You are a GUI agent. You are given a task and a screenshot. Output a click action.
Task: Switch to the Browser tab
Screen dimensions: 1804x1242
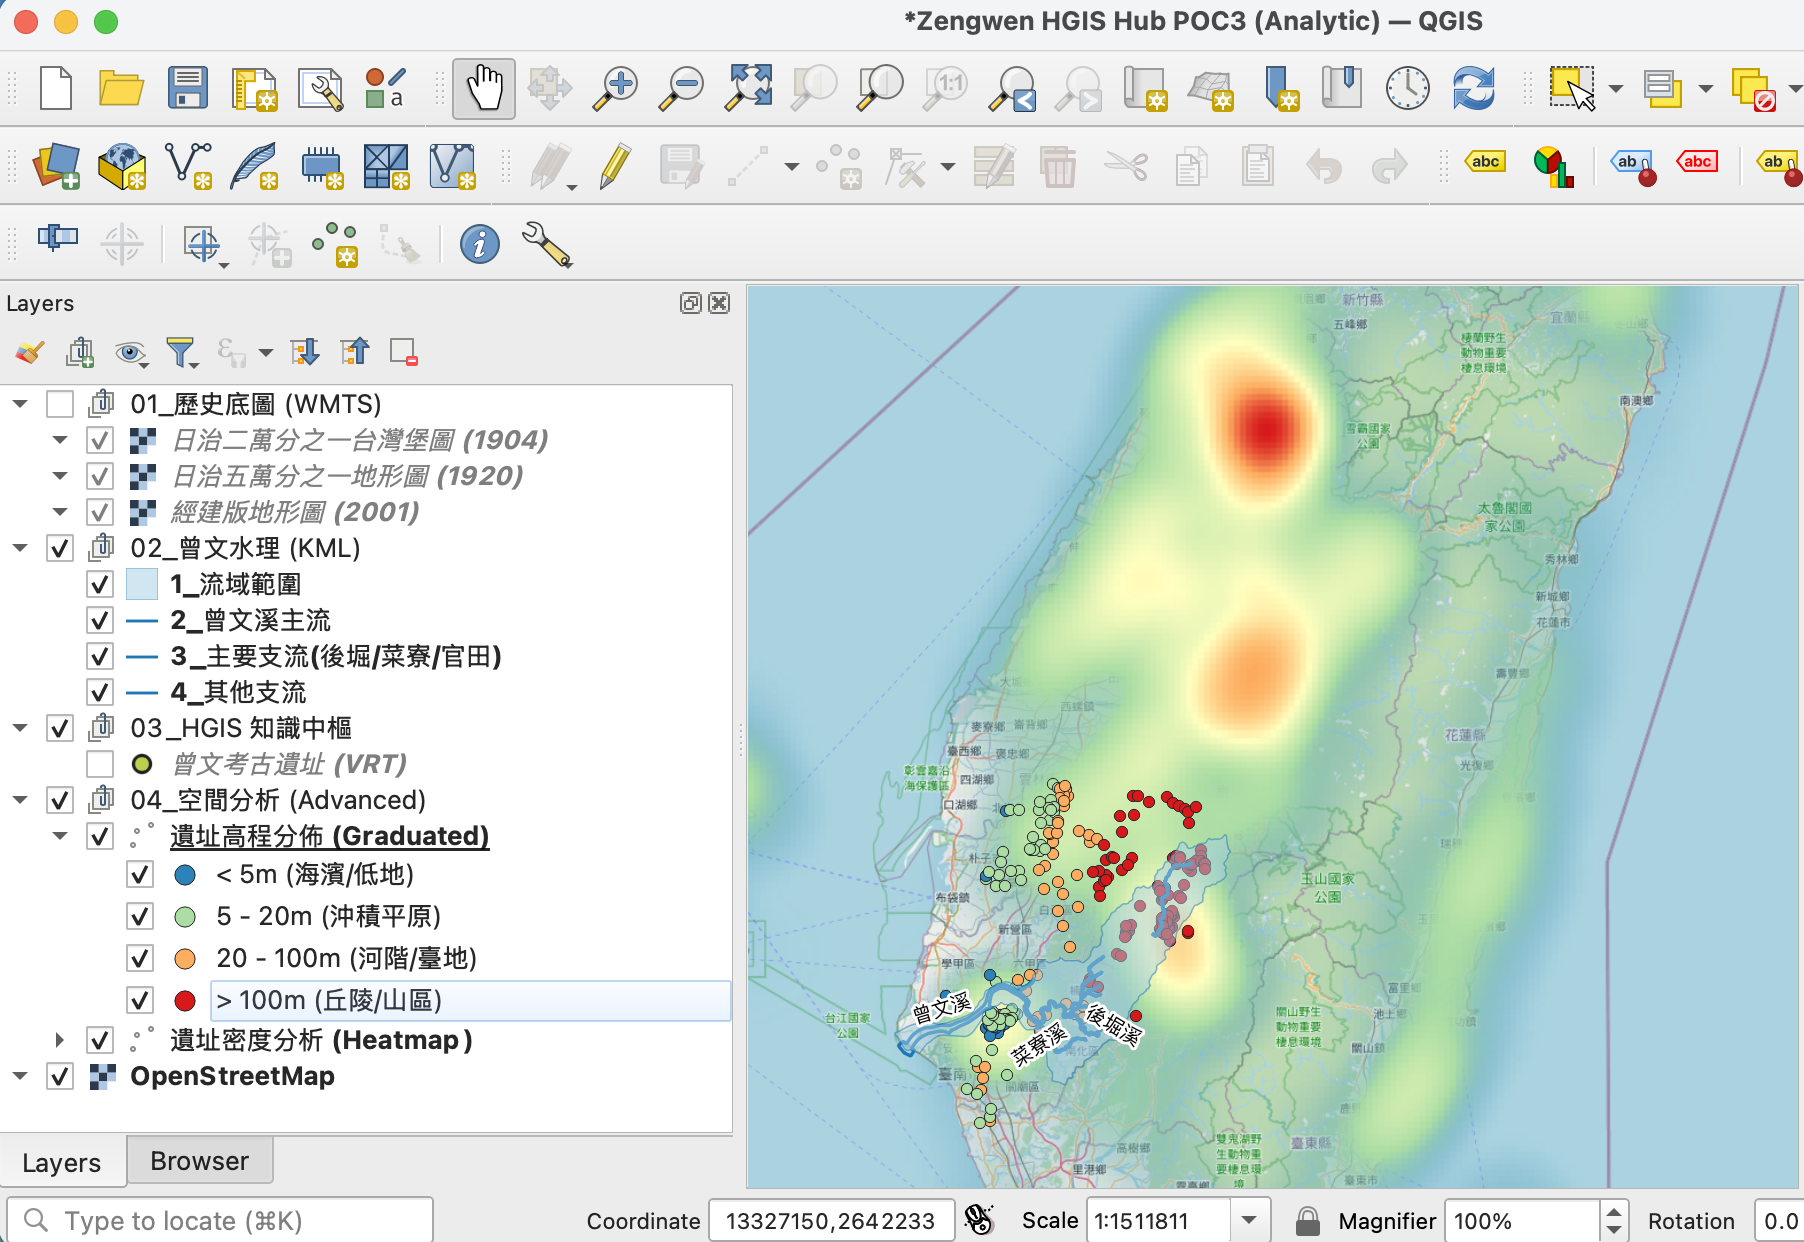coord(199,1160)
